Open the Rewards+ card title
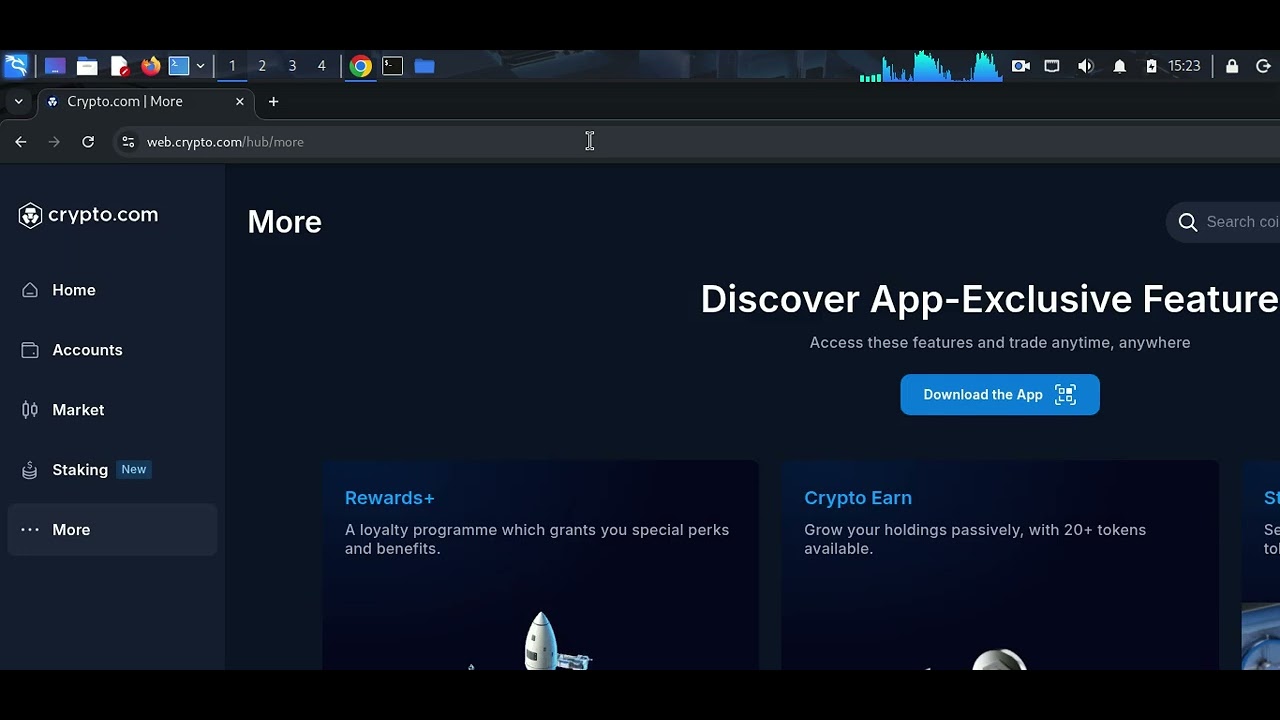This screenshot has height=720, width=1280. click(390, 498)
